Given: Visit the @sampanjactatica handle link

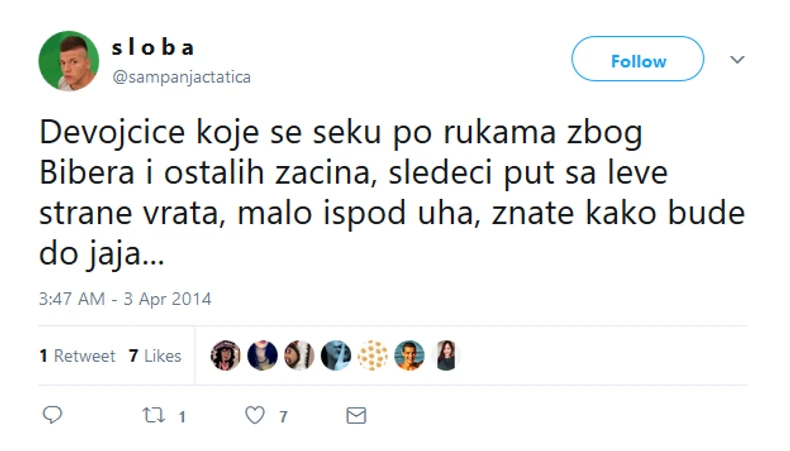Looking at the screenshot, I should (181, 77).
